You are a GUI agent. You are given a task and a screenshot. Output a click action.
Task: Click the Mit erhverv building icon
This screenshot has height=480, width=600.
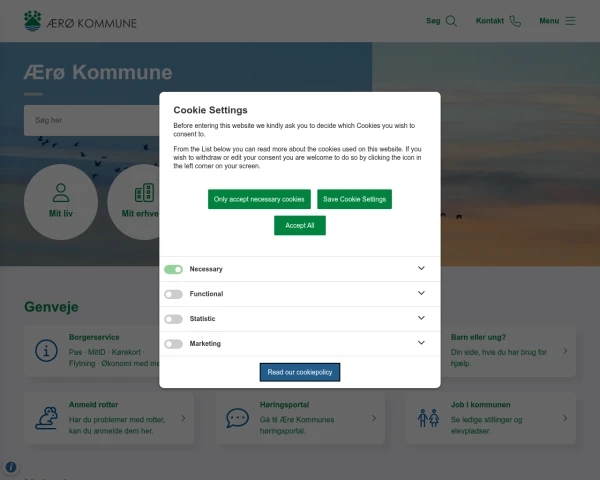(x=144, y=193)
